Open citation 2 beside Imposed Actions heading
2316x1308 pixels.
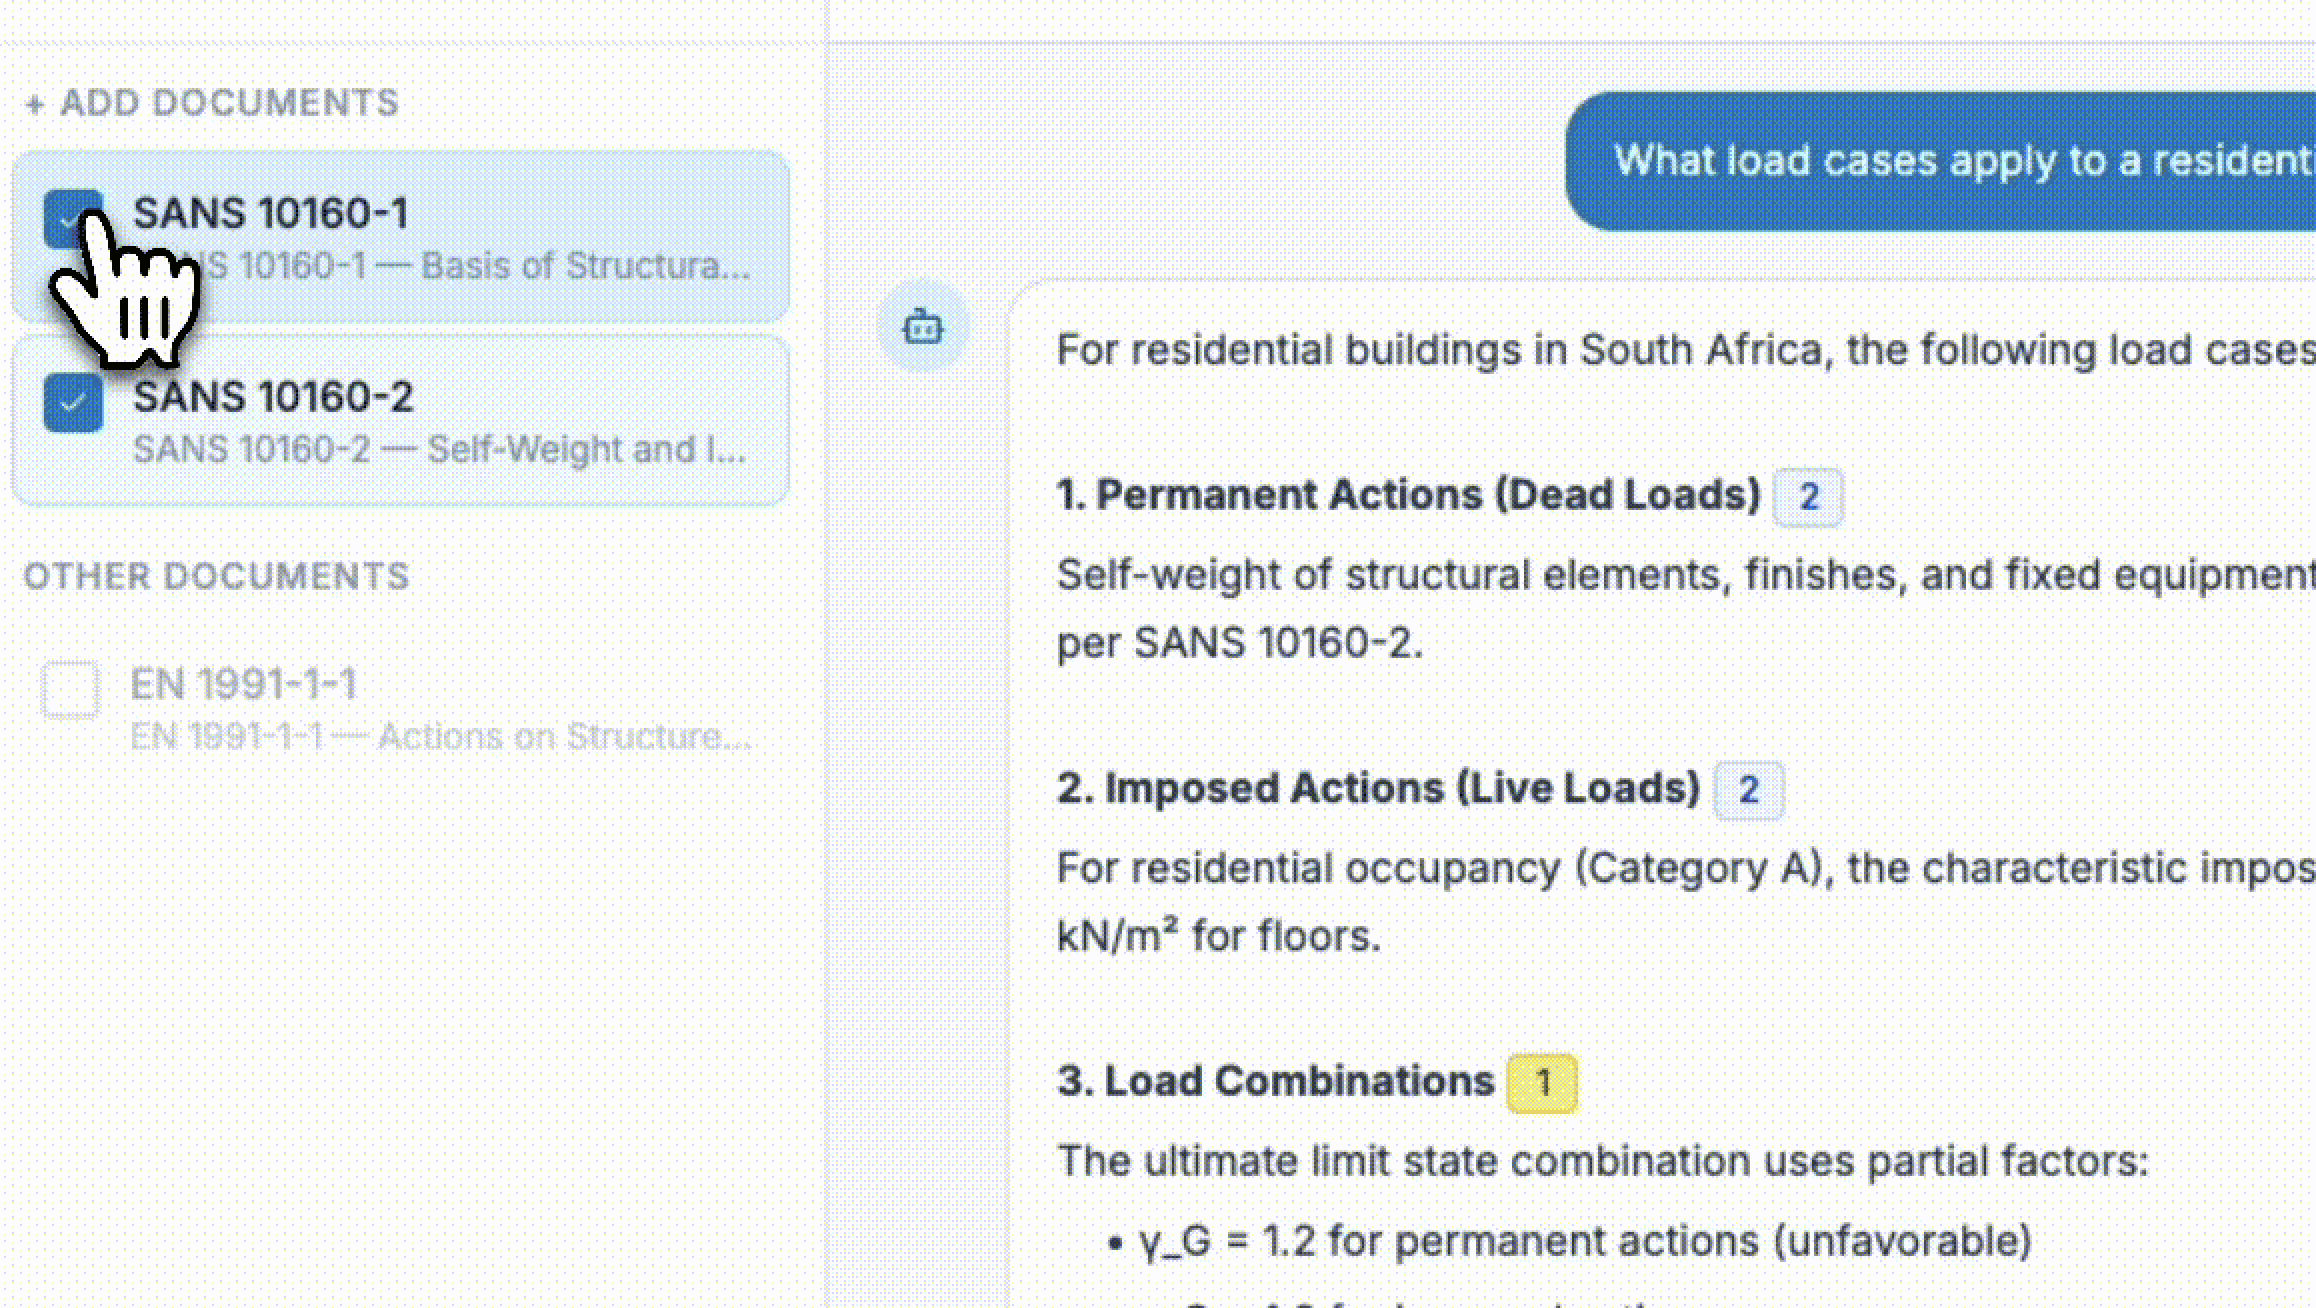(x=1748, y=789)
